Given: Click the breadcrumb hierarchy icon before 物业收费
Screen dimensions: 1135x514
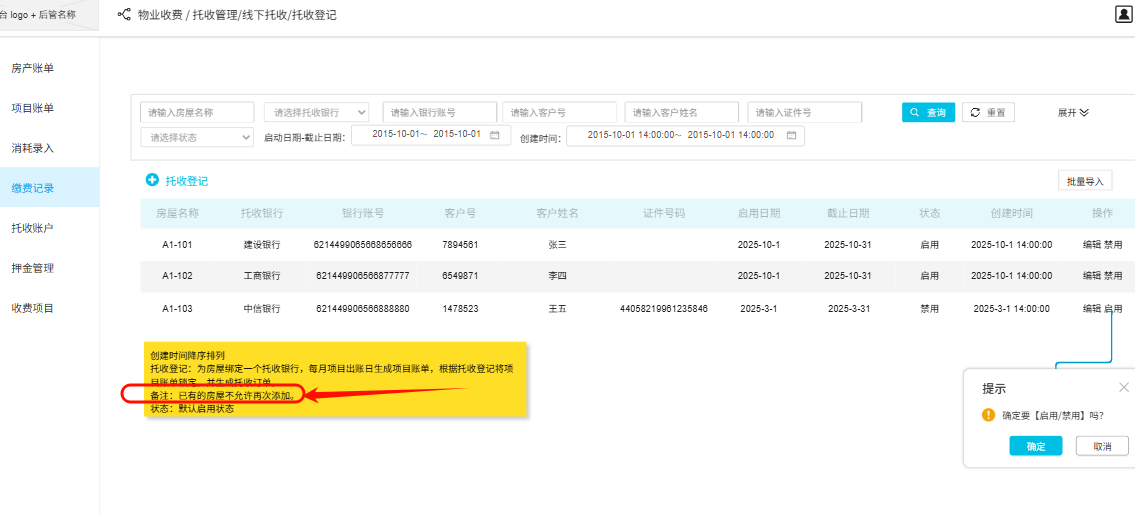Looking at the screenshot, I should 124,15.
